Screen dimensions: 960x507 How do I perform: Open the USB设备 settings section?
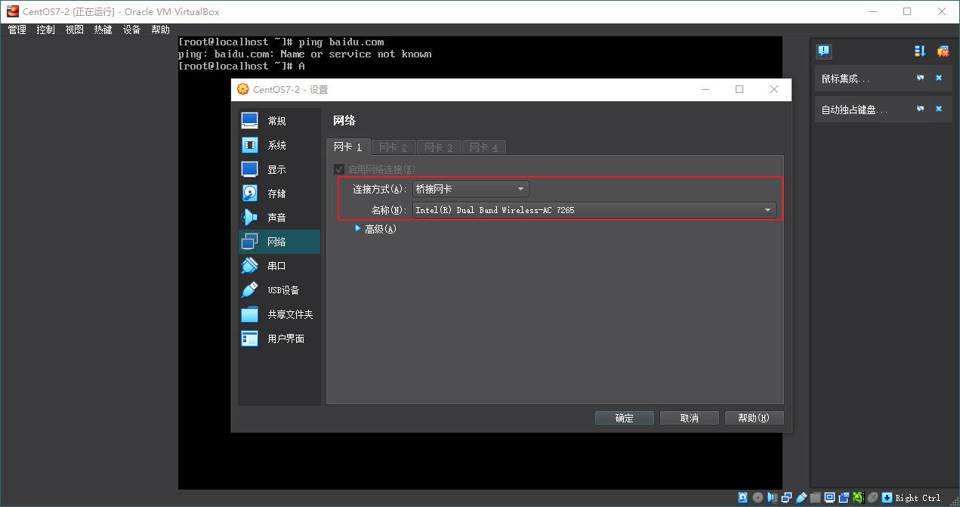tap(282, 290)
